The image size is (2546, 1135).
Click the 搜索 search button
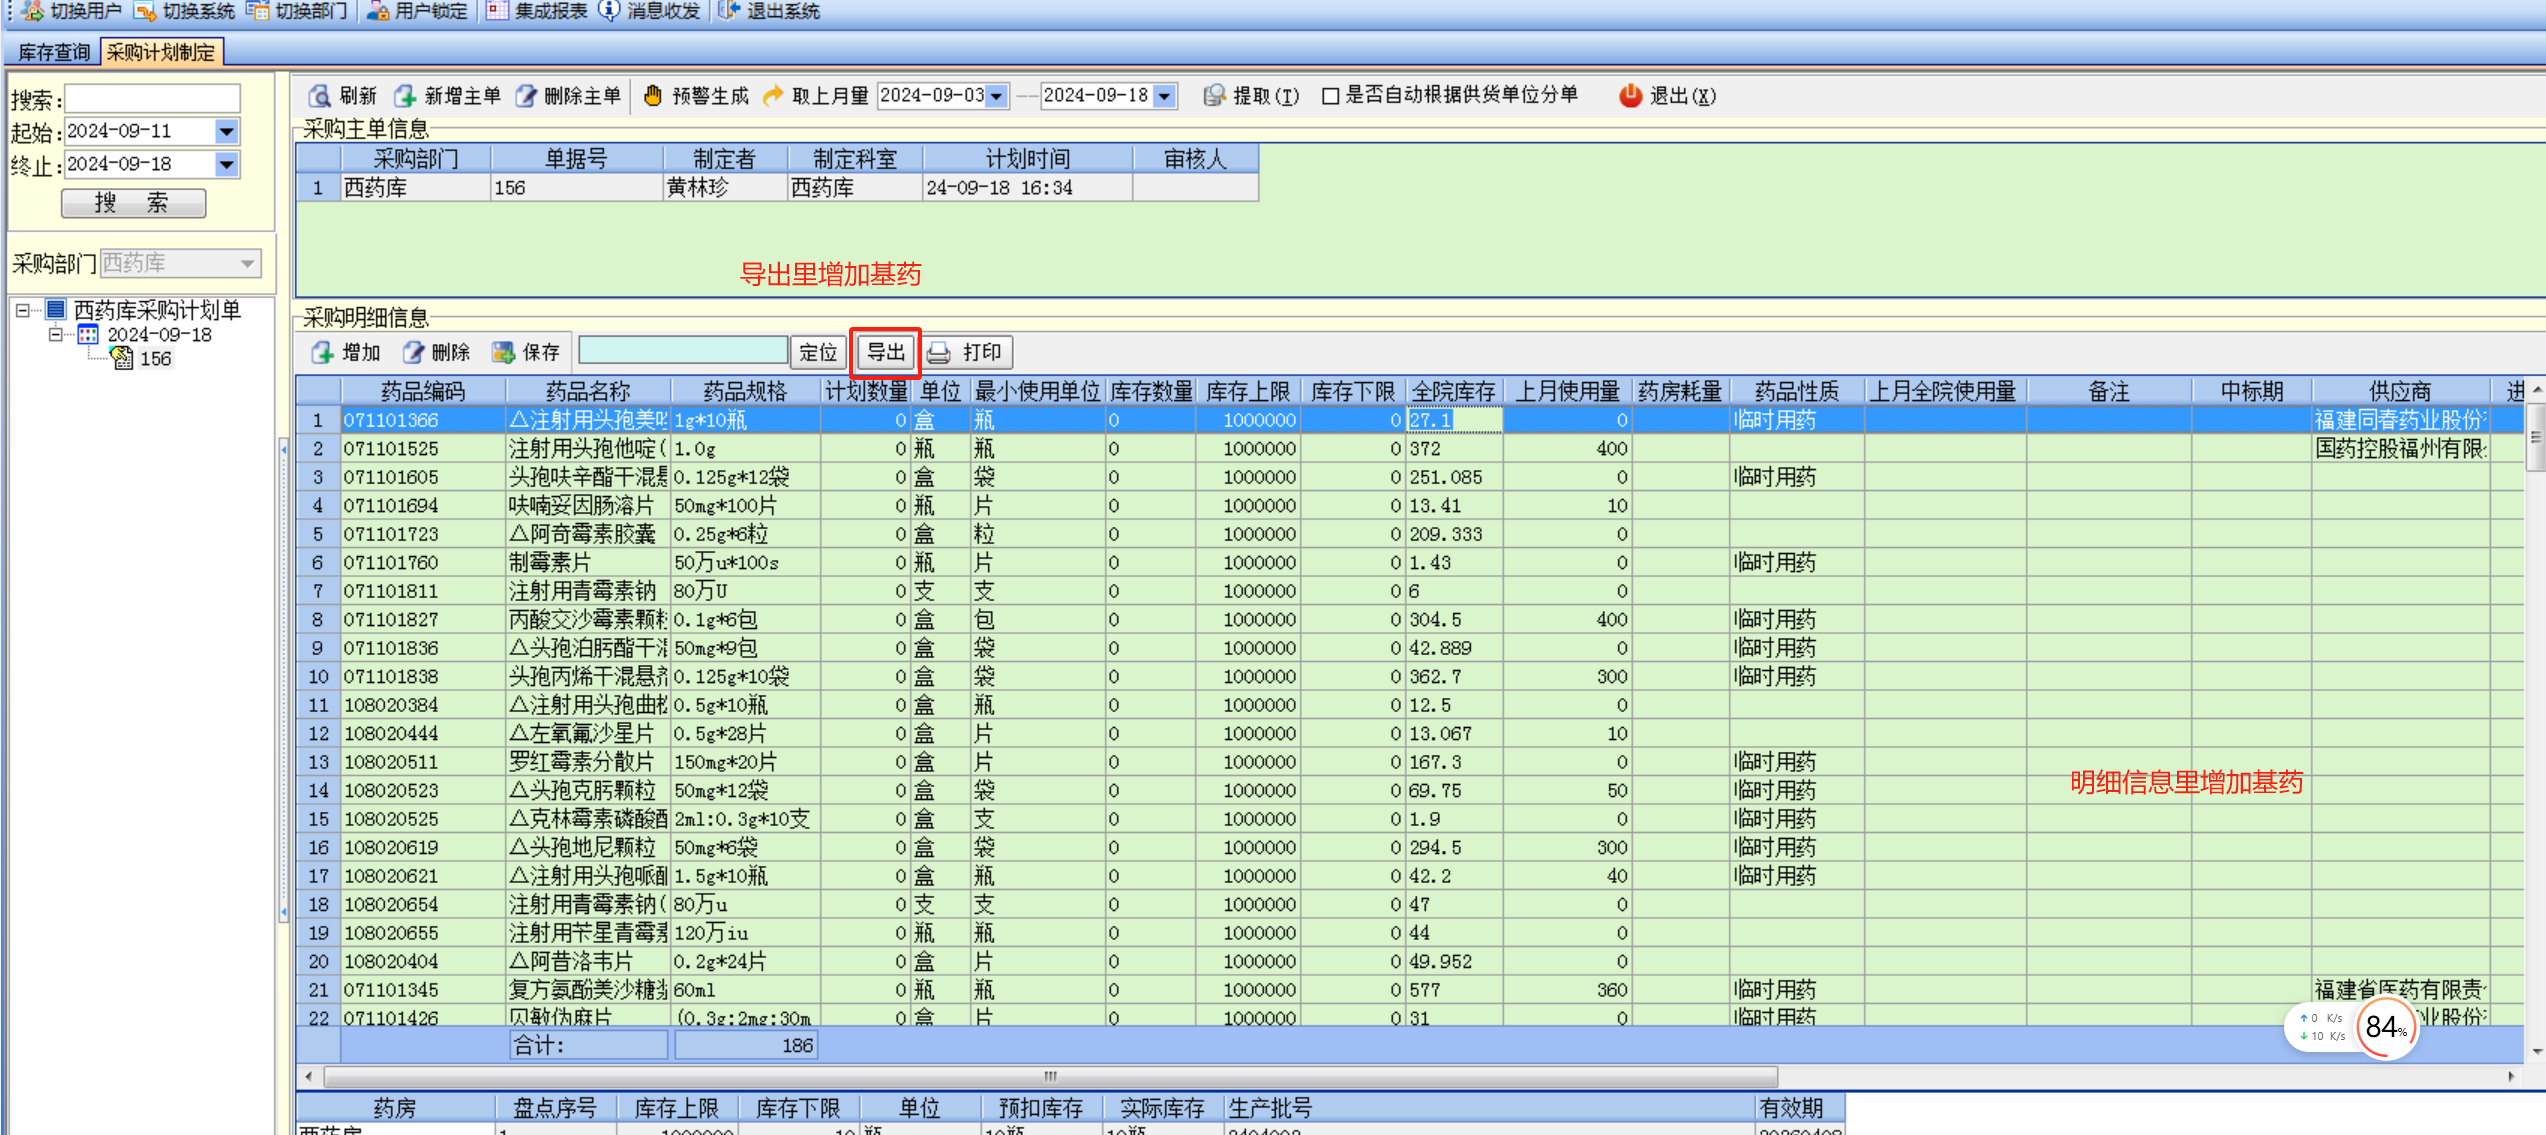(x=133, y=204)
